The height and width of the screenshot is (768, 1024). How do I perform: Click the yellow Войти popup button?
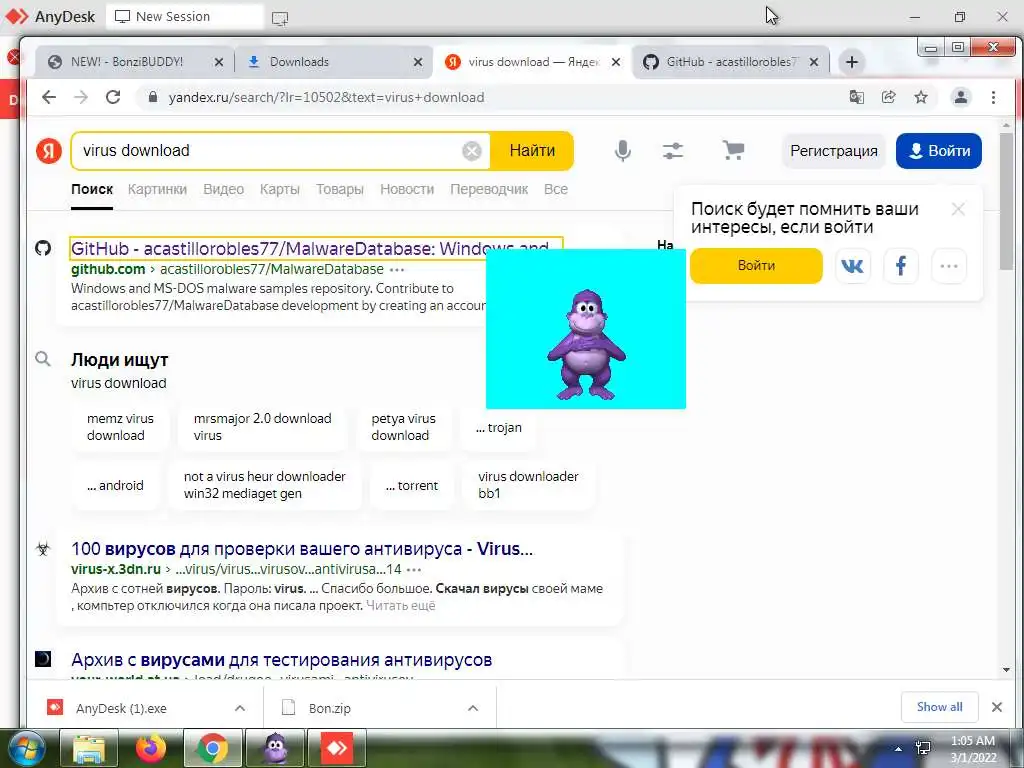[x=756, y=266]
